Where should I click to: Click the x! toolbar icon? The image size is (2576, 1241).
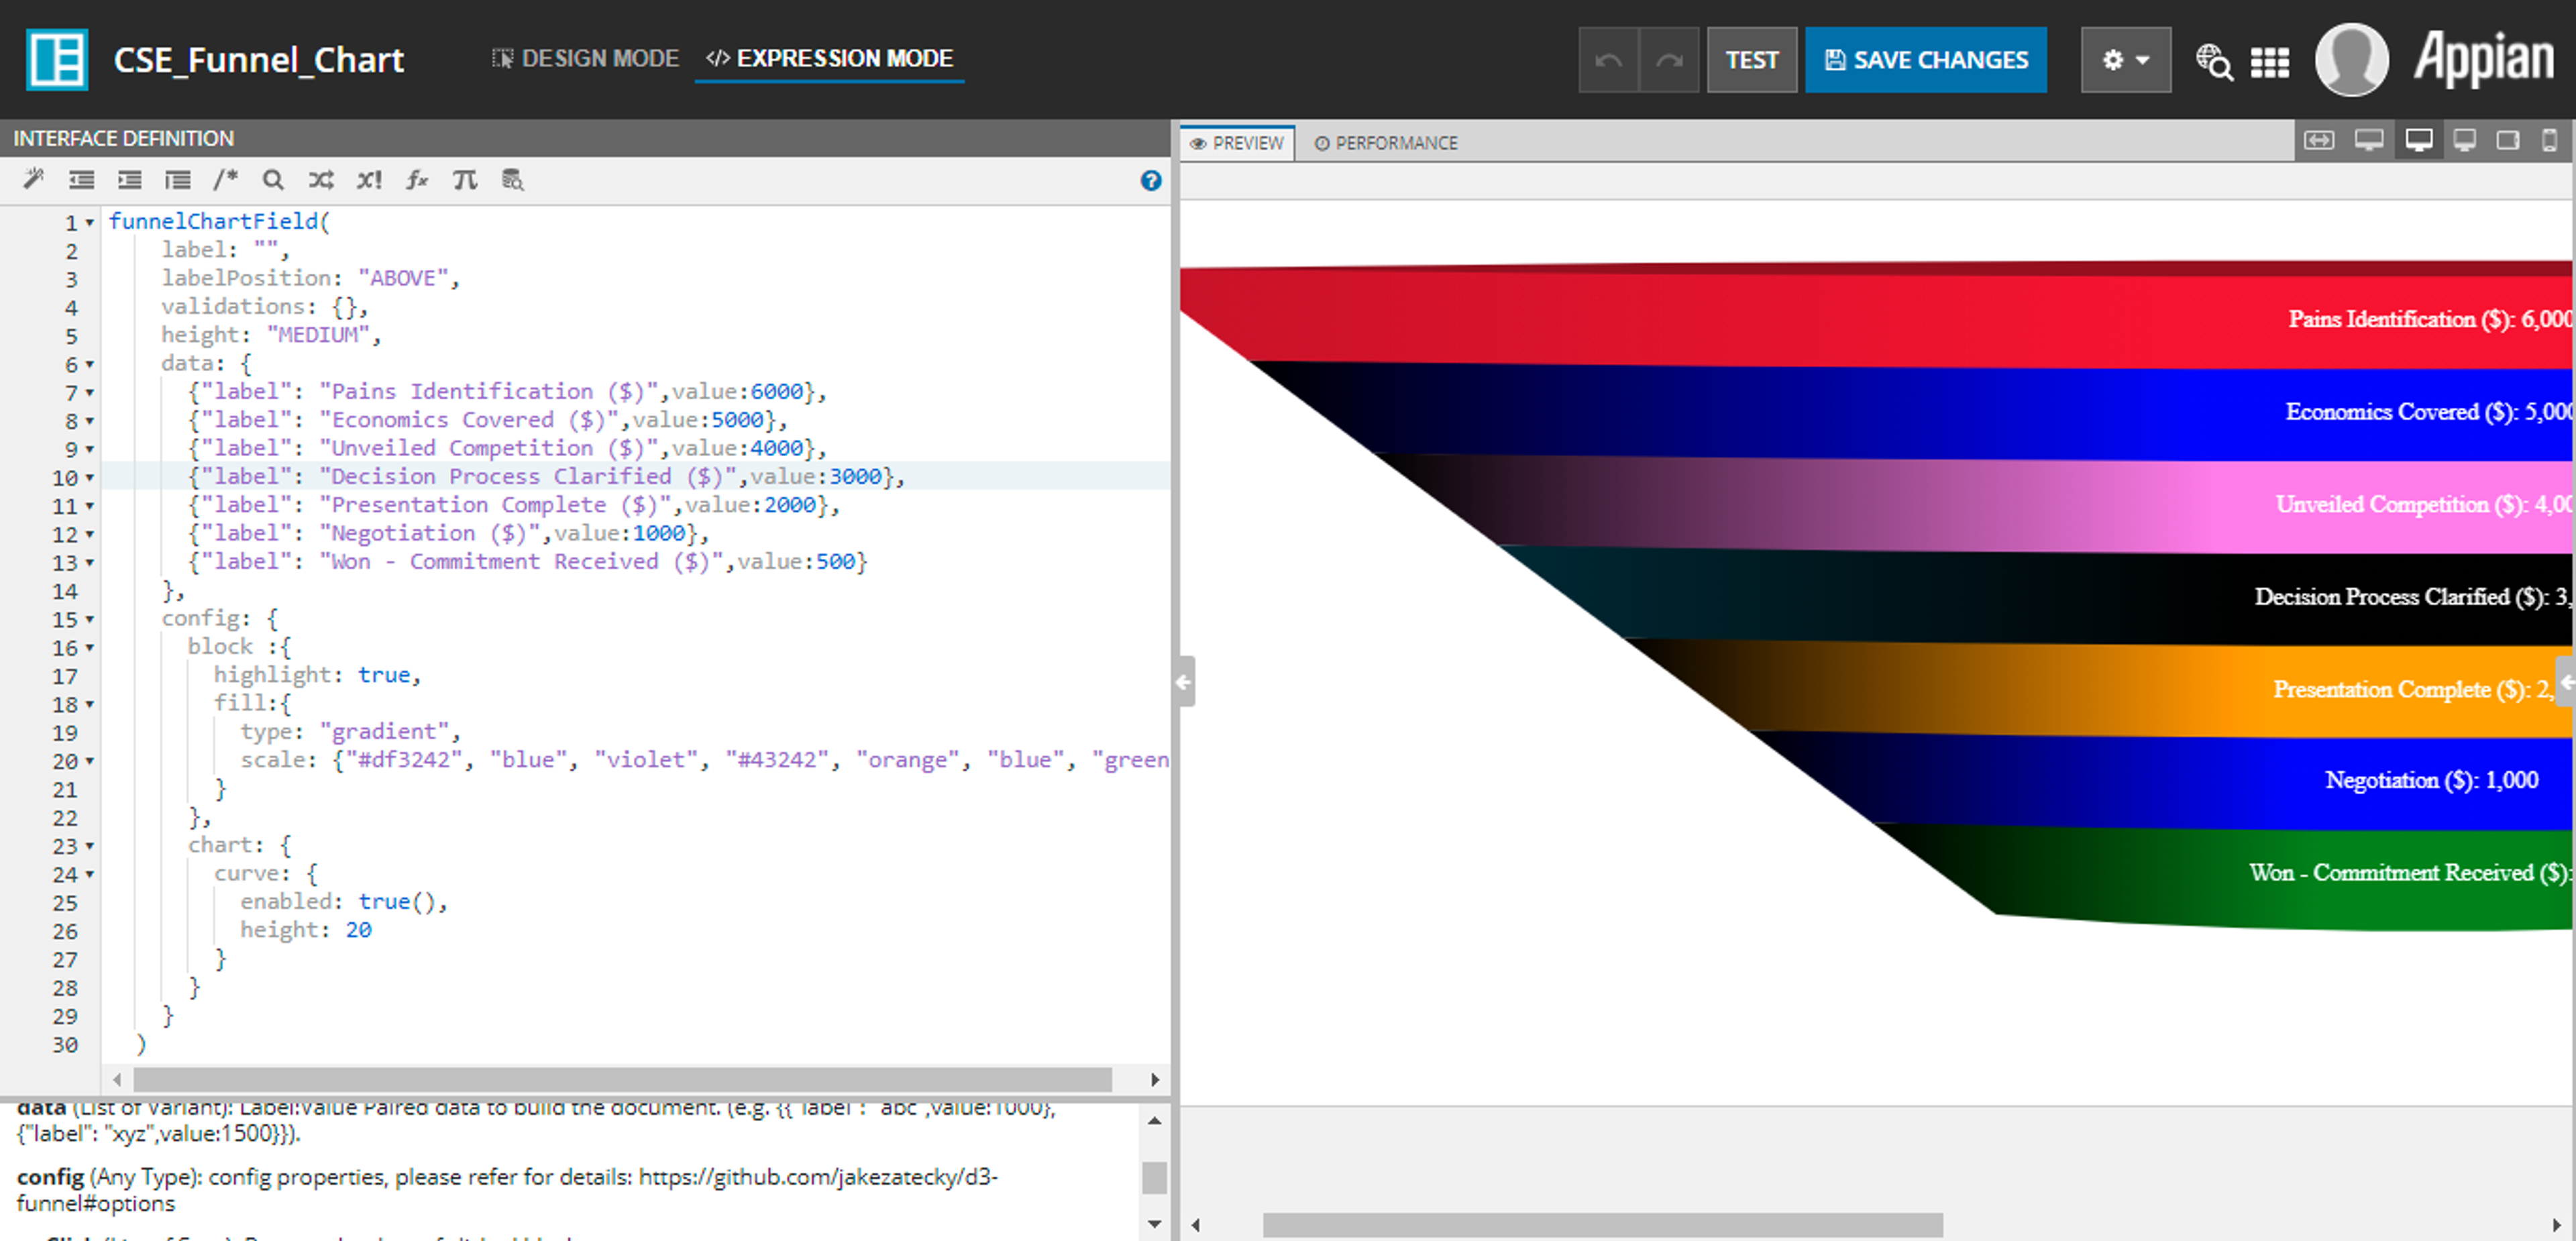click(369, 179)
